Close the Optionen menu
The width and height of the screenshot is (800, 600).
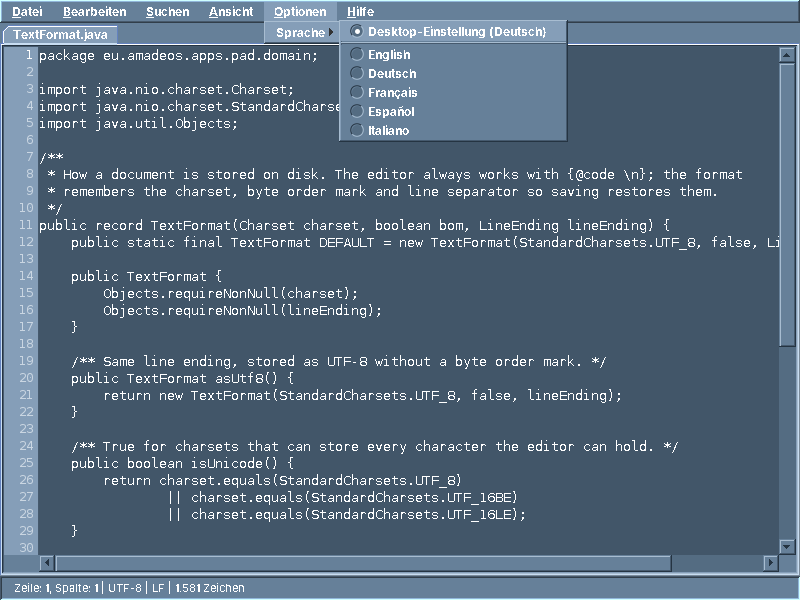(300, 11)
